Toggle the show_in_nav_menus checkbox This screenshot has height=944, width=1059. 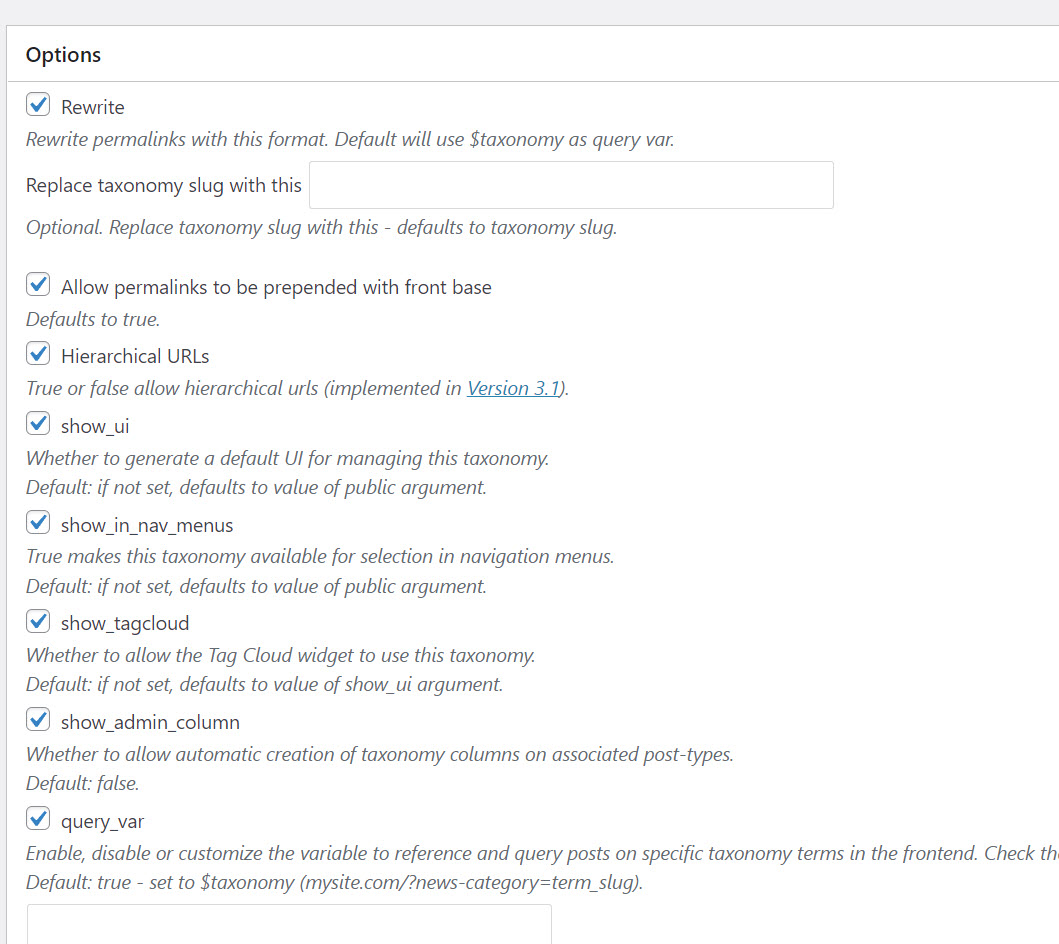[38, 522]
